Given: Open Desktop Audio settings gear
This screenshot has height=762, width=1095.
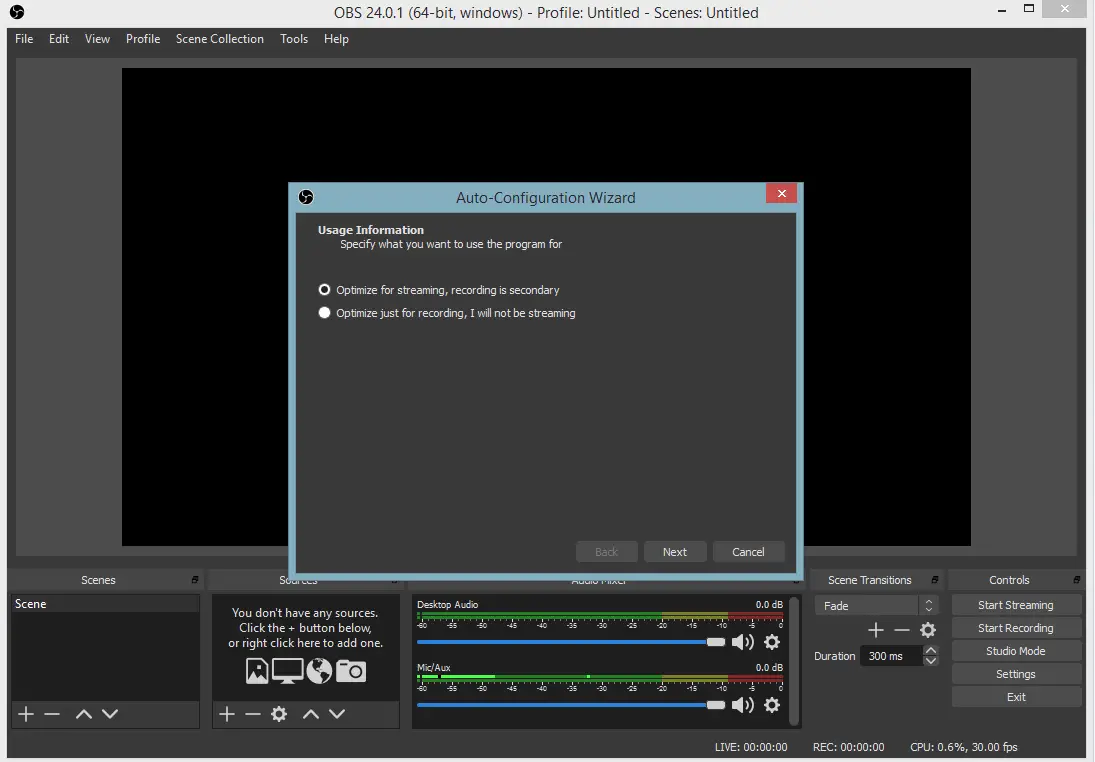Looking at the screenshot, I should click(772, 642).
